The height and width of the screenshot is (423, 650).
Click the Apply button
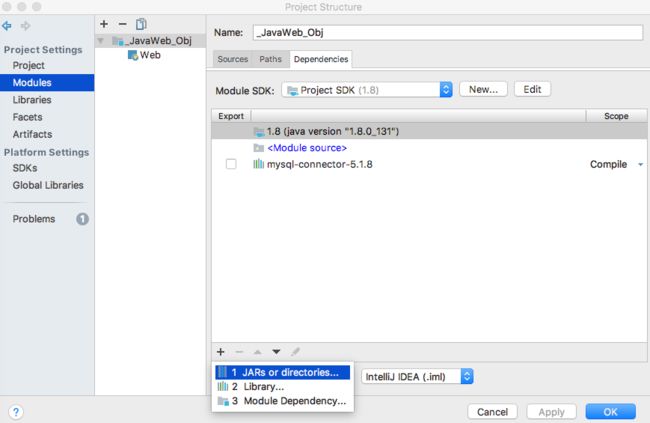551,412
